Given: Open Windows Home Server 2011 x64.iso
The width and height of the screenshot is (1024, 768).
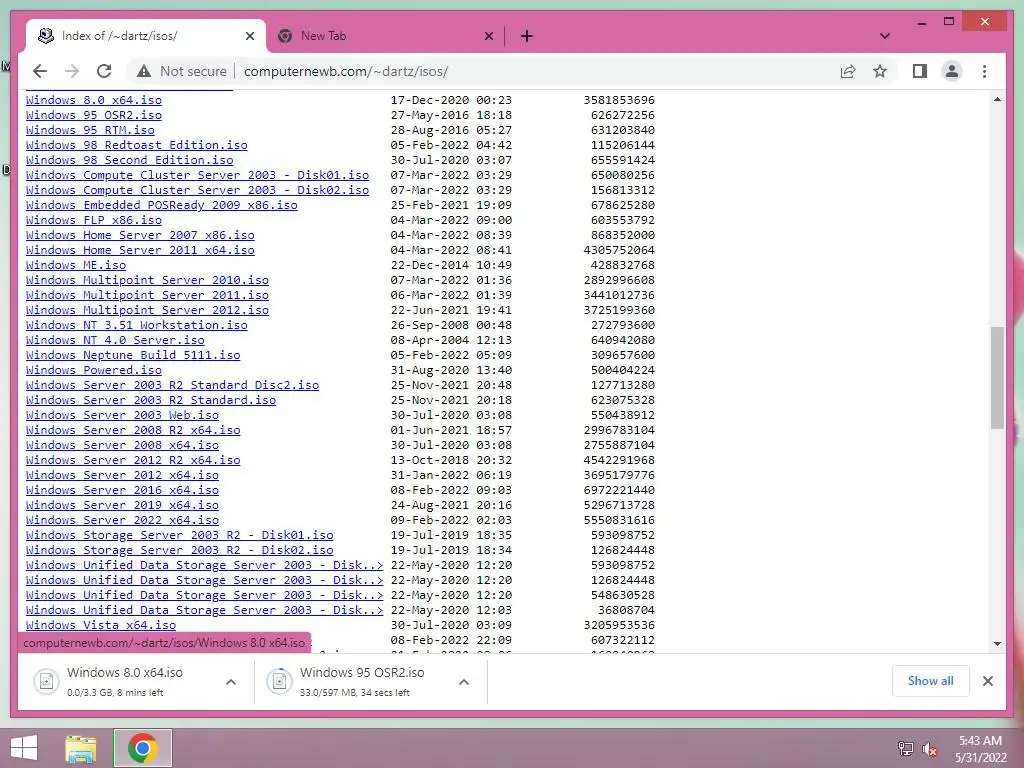Looking at the screenshot, I should (140, 250).
